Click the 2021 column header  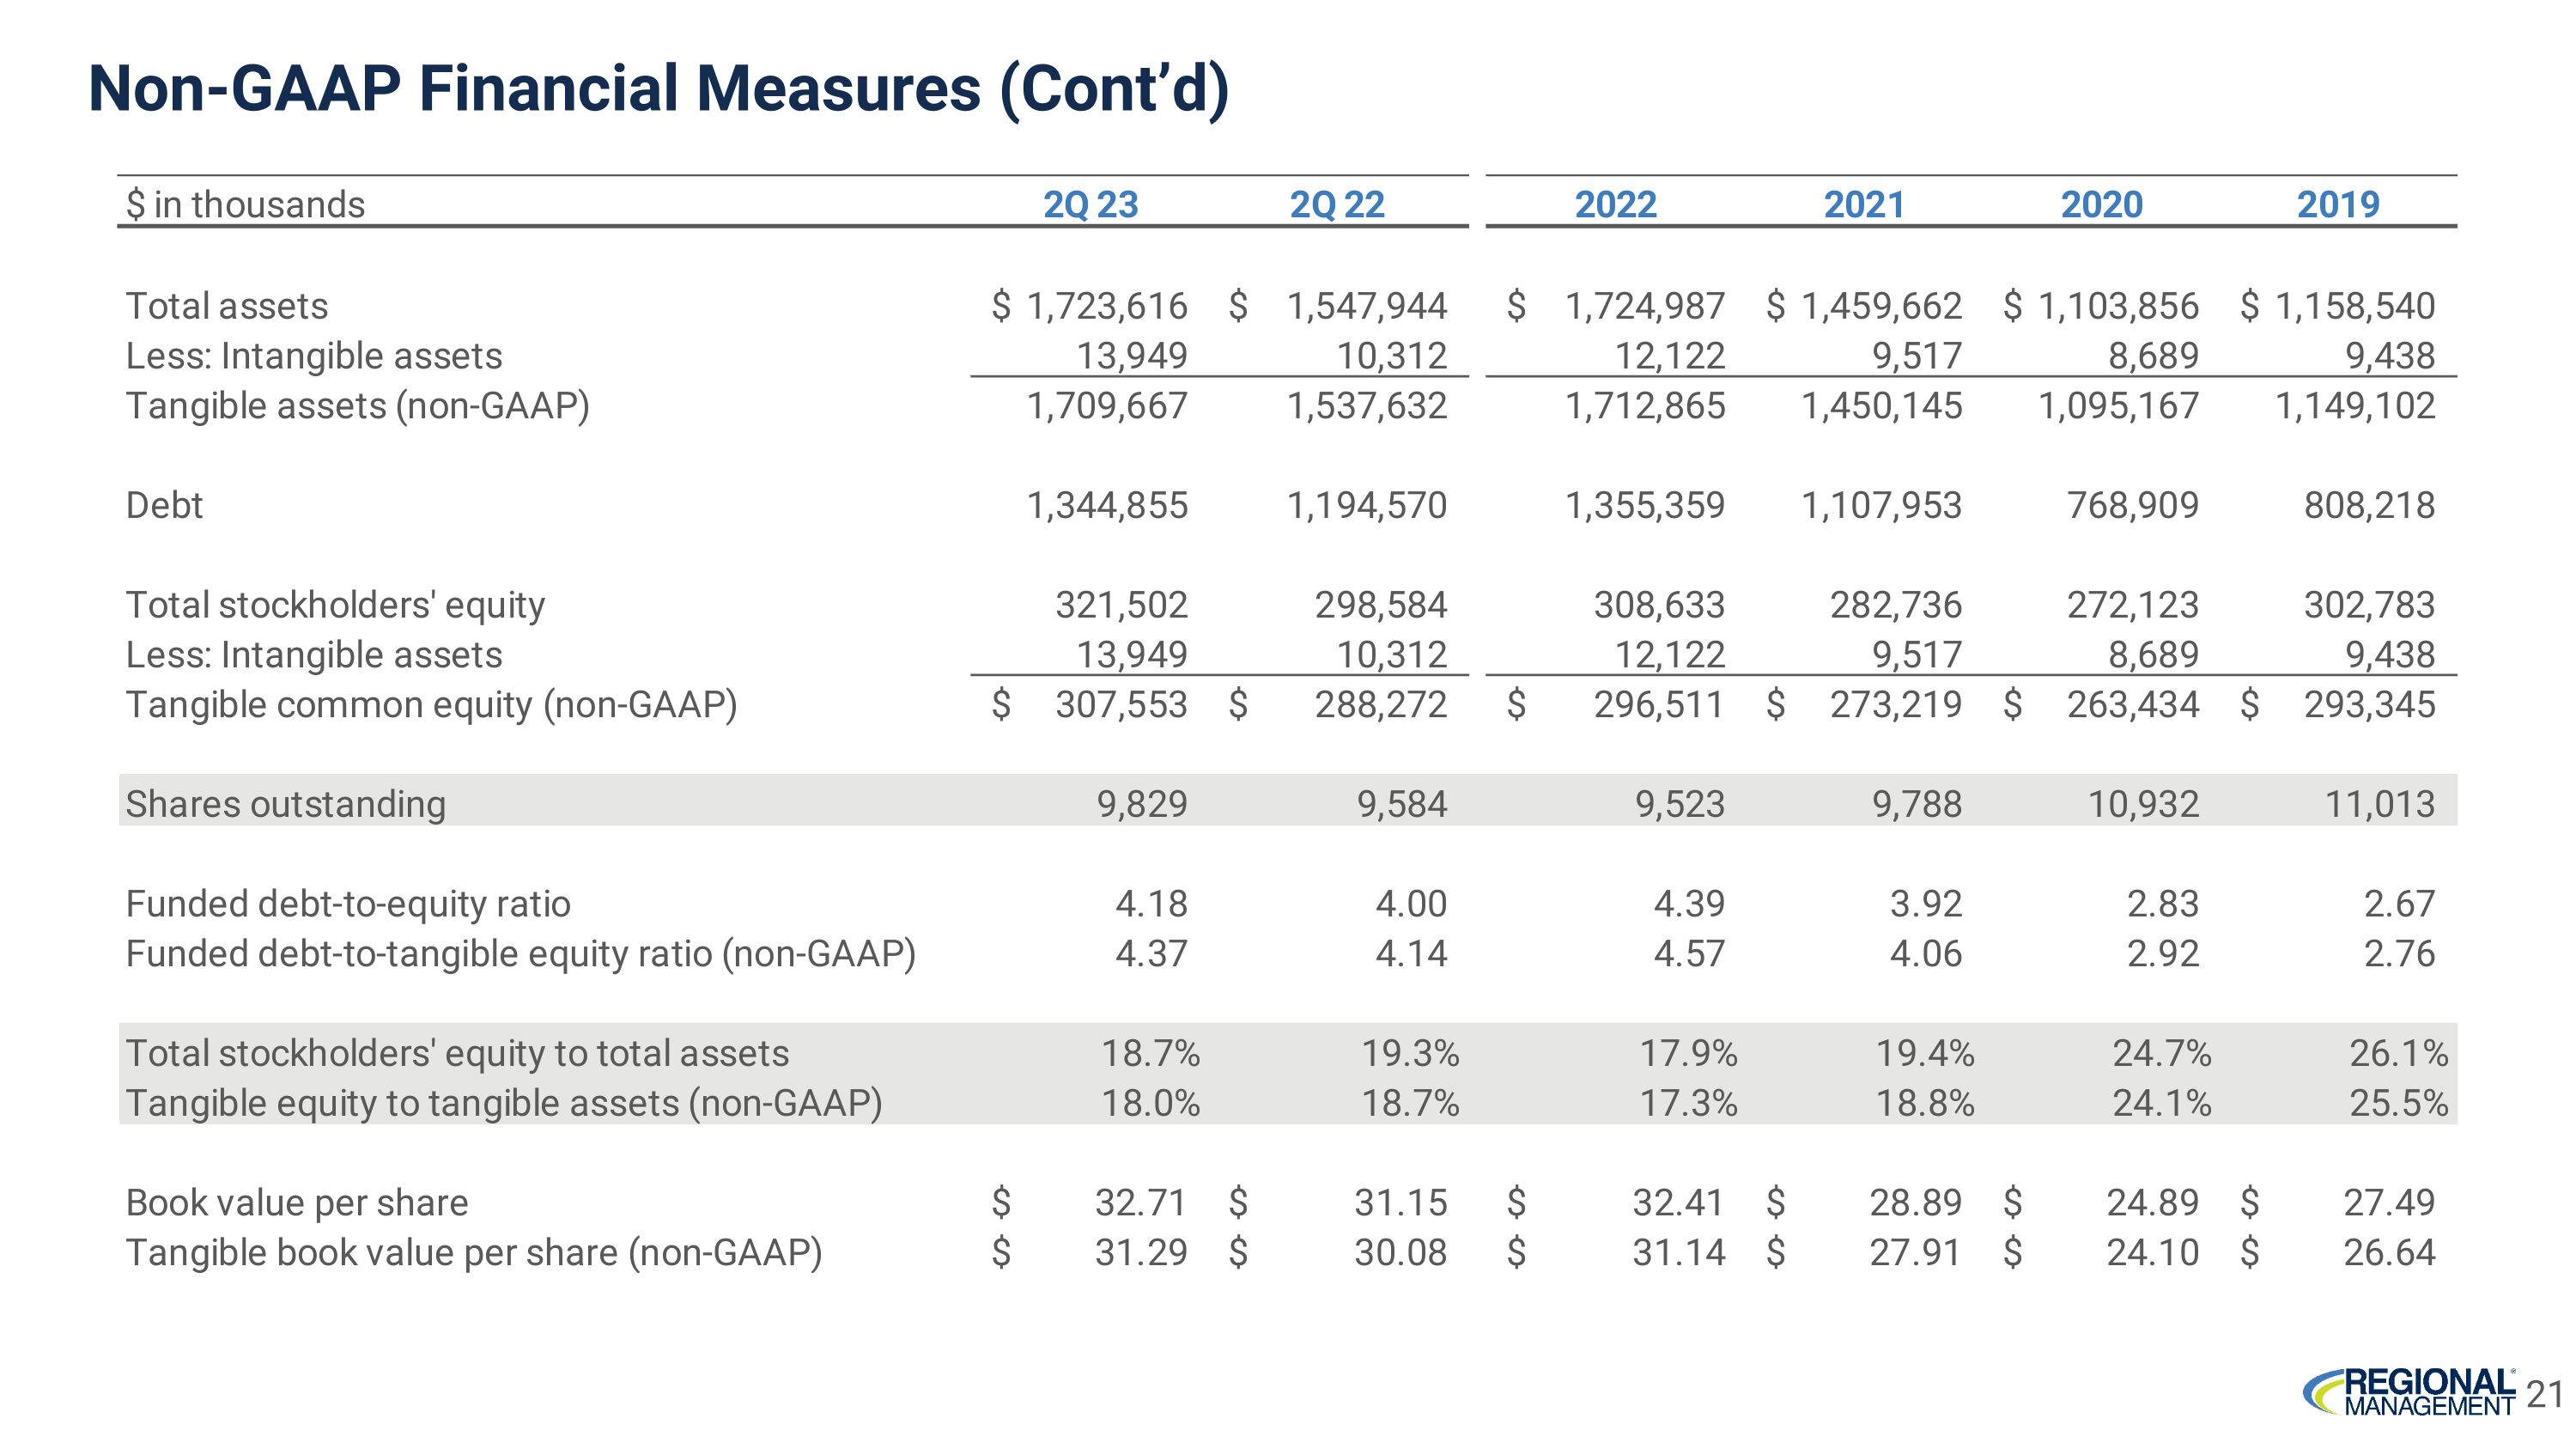[x=1863, y=205]
